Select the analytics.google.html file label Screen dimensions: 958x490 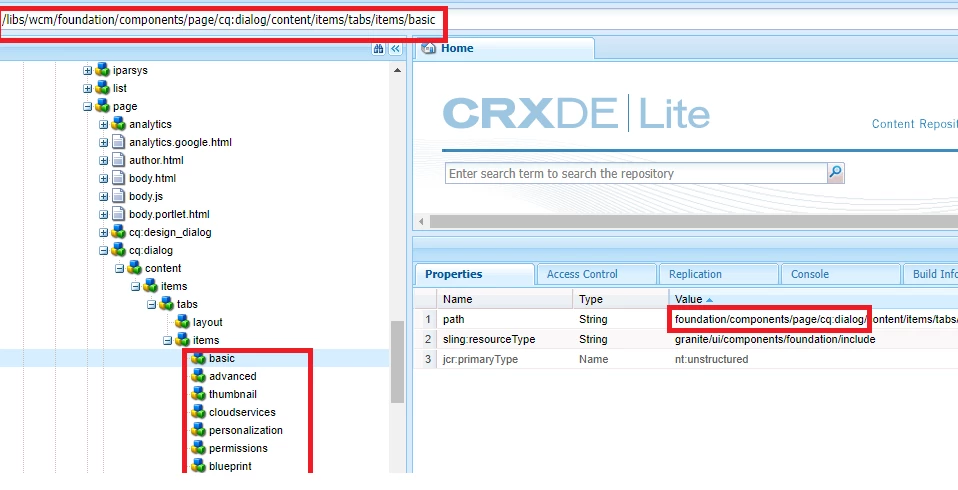[180, 142]
